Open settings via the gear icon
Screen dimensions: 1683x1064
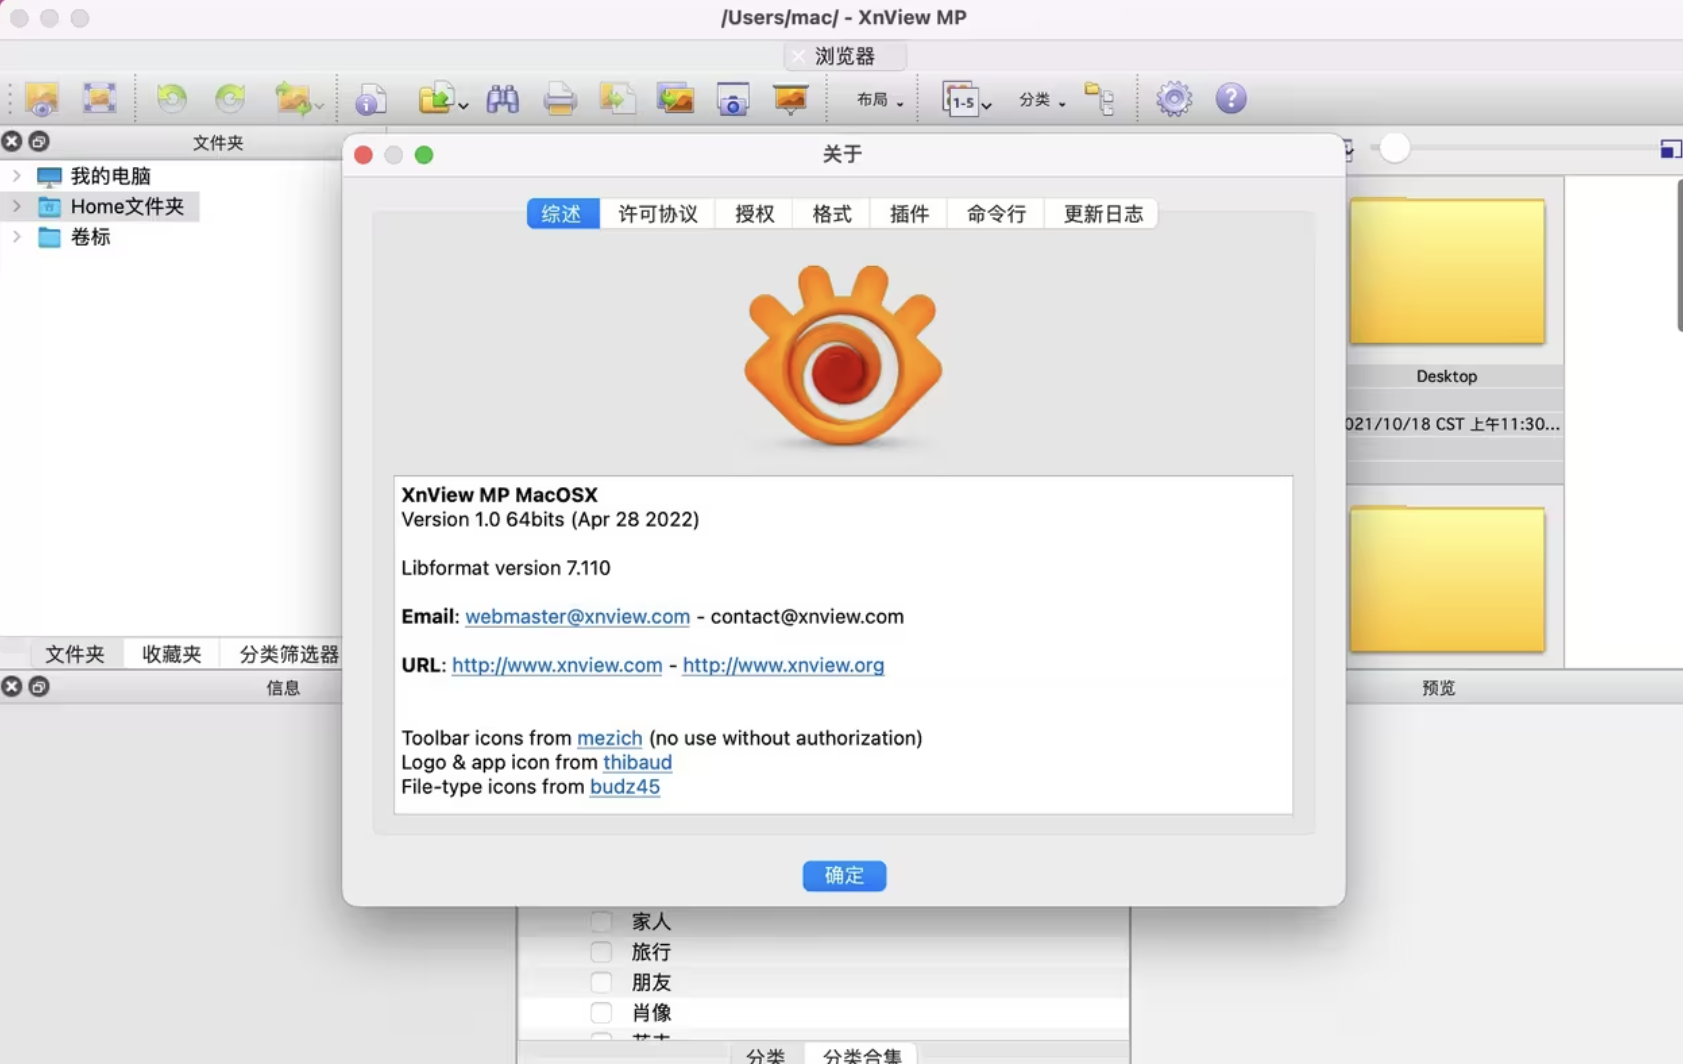tap(1174, 98)
